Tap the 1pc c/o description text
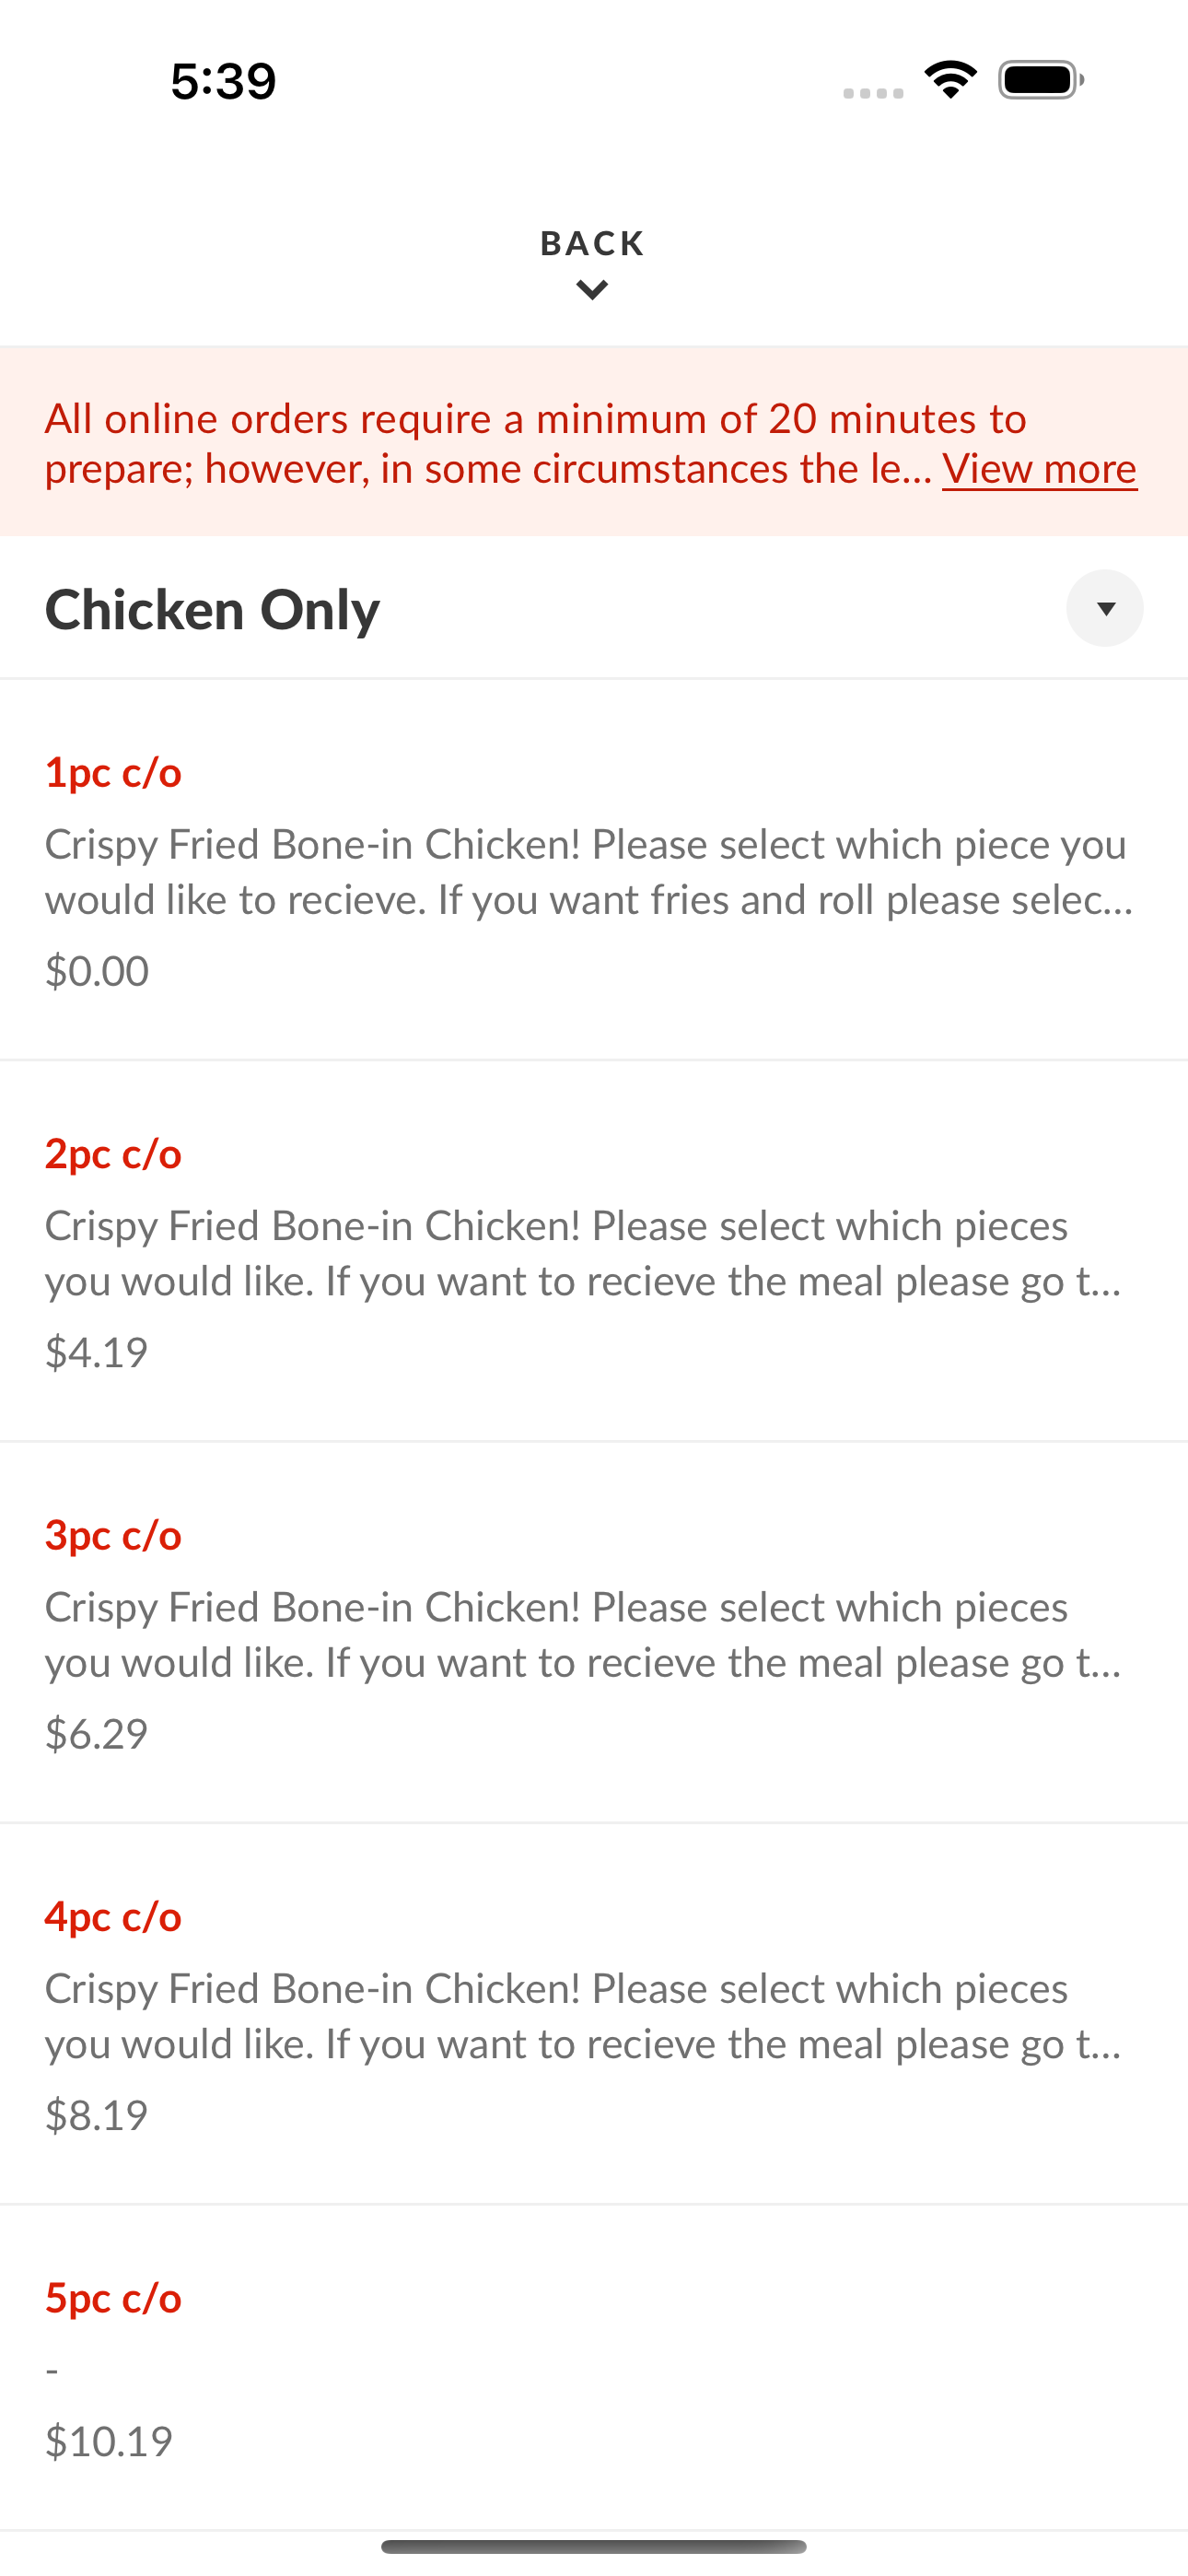Screen dimensions: 1188x2576 pos(589,872)
